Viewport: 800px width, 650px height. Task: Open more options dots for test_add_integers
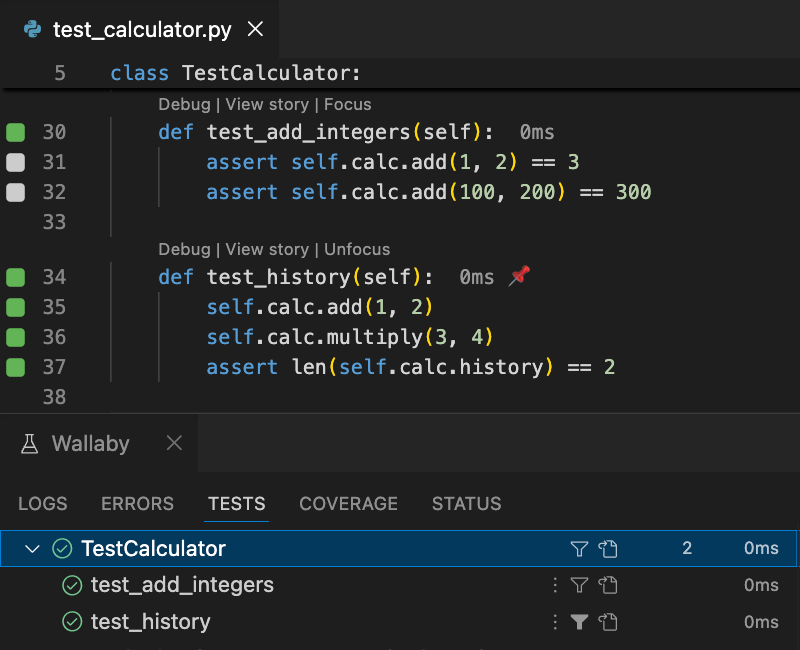(555, 585)
